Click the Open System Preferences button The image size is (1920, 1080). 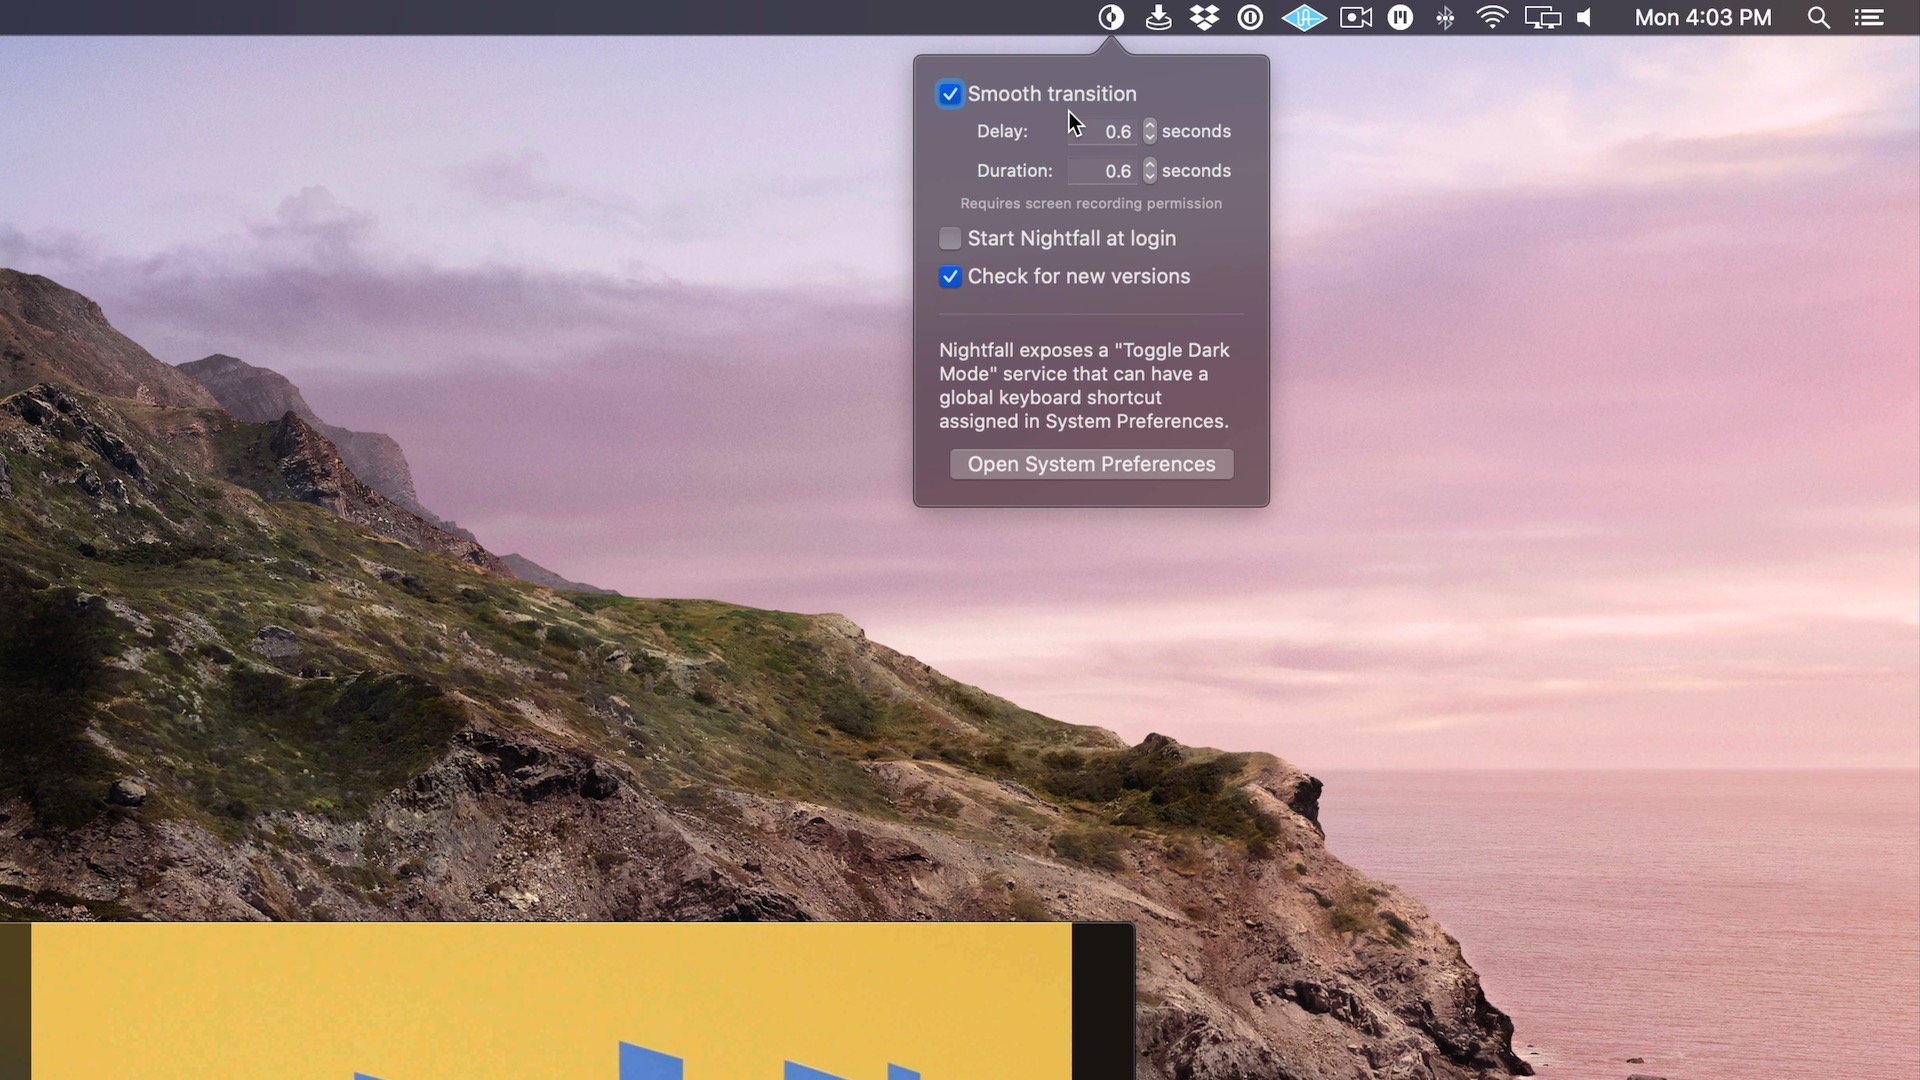coord(1090,464)
